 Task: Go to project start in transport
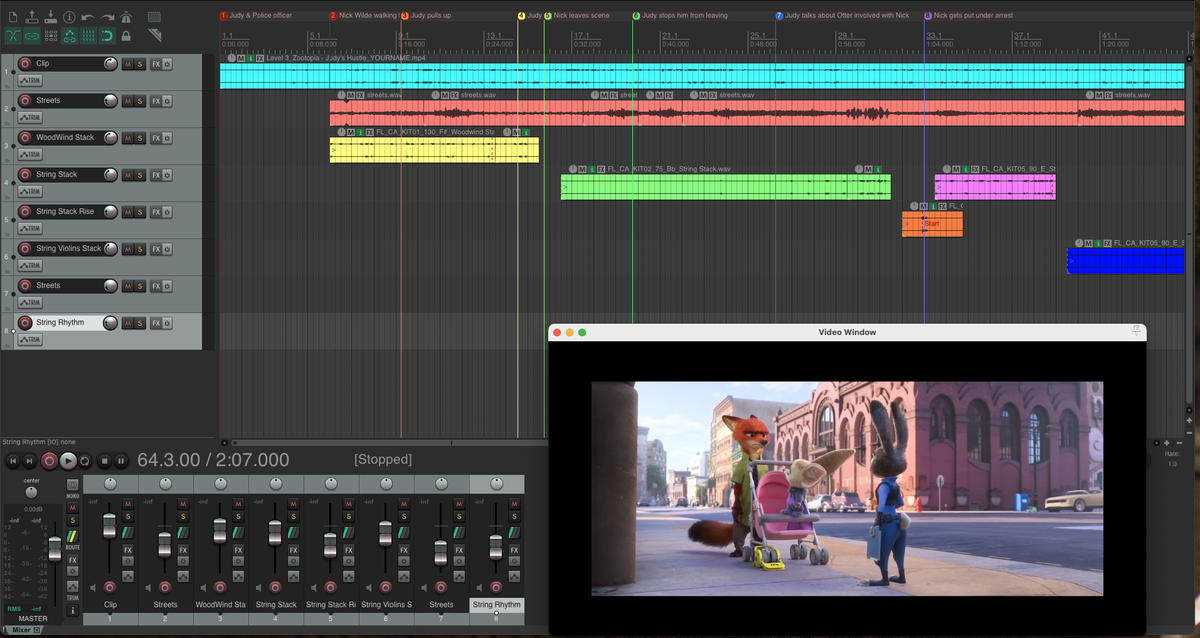click(x=13, y=461)
